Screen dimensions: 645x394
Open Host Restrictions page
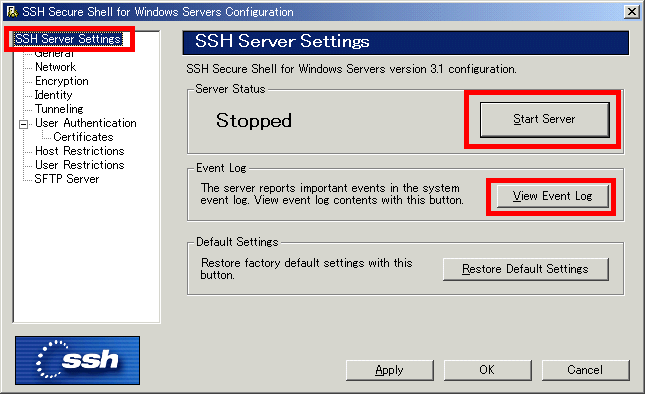pyautogui.click(x=80, y=151)
